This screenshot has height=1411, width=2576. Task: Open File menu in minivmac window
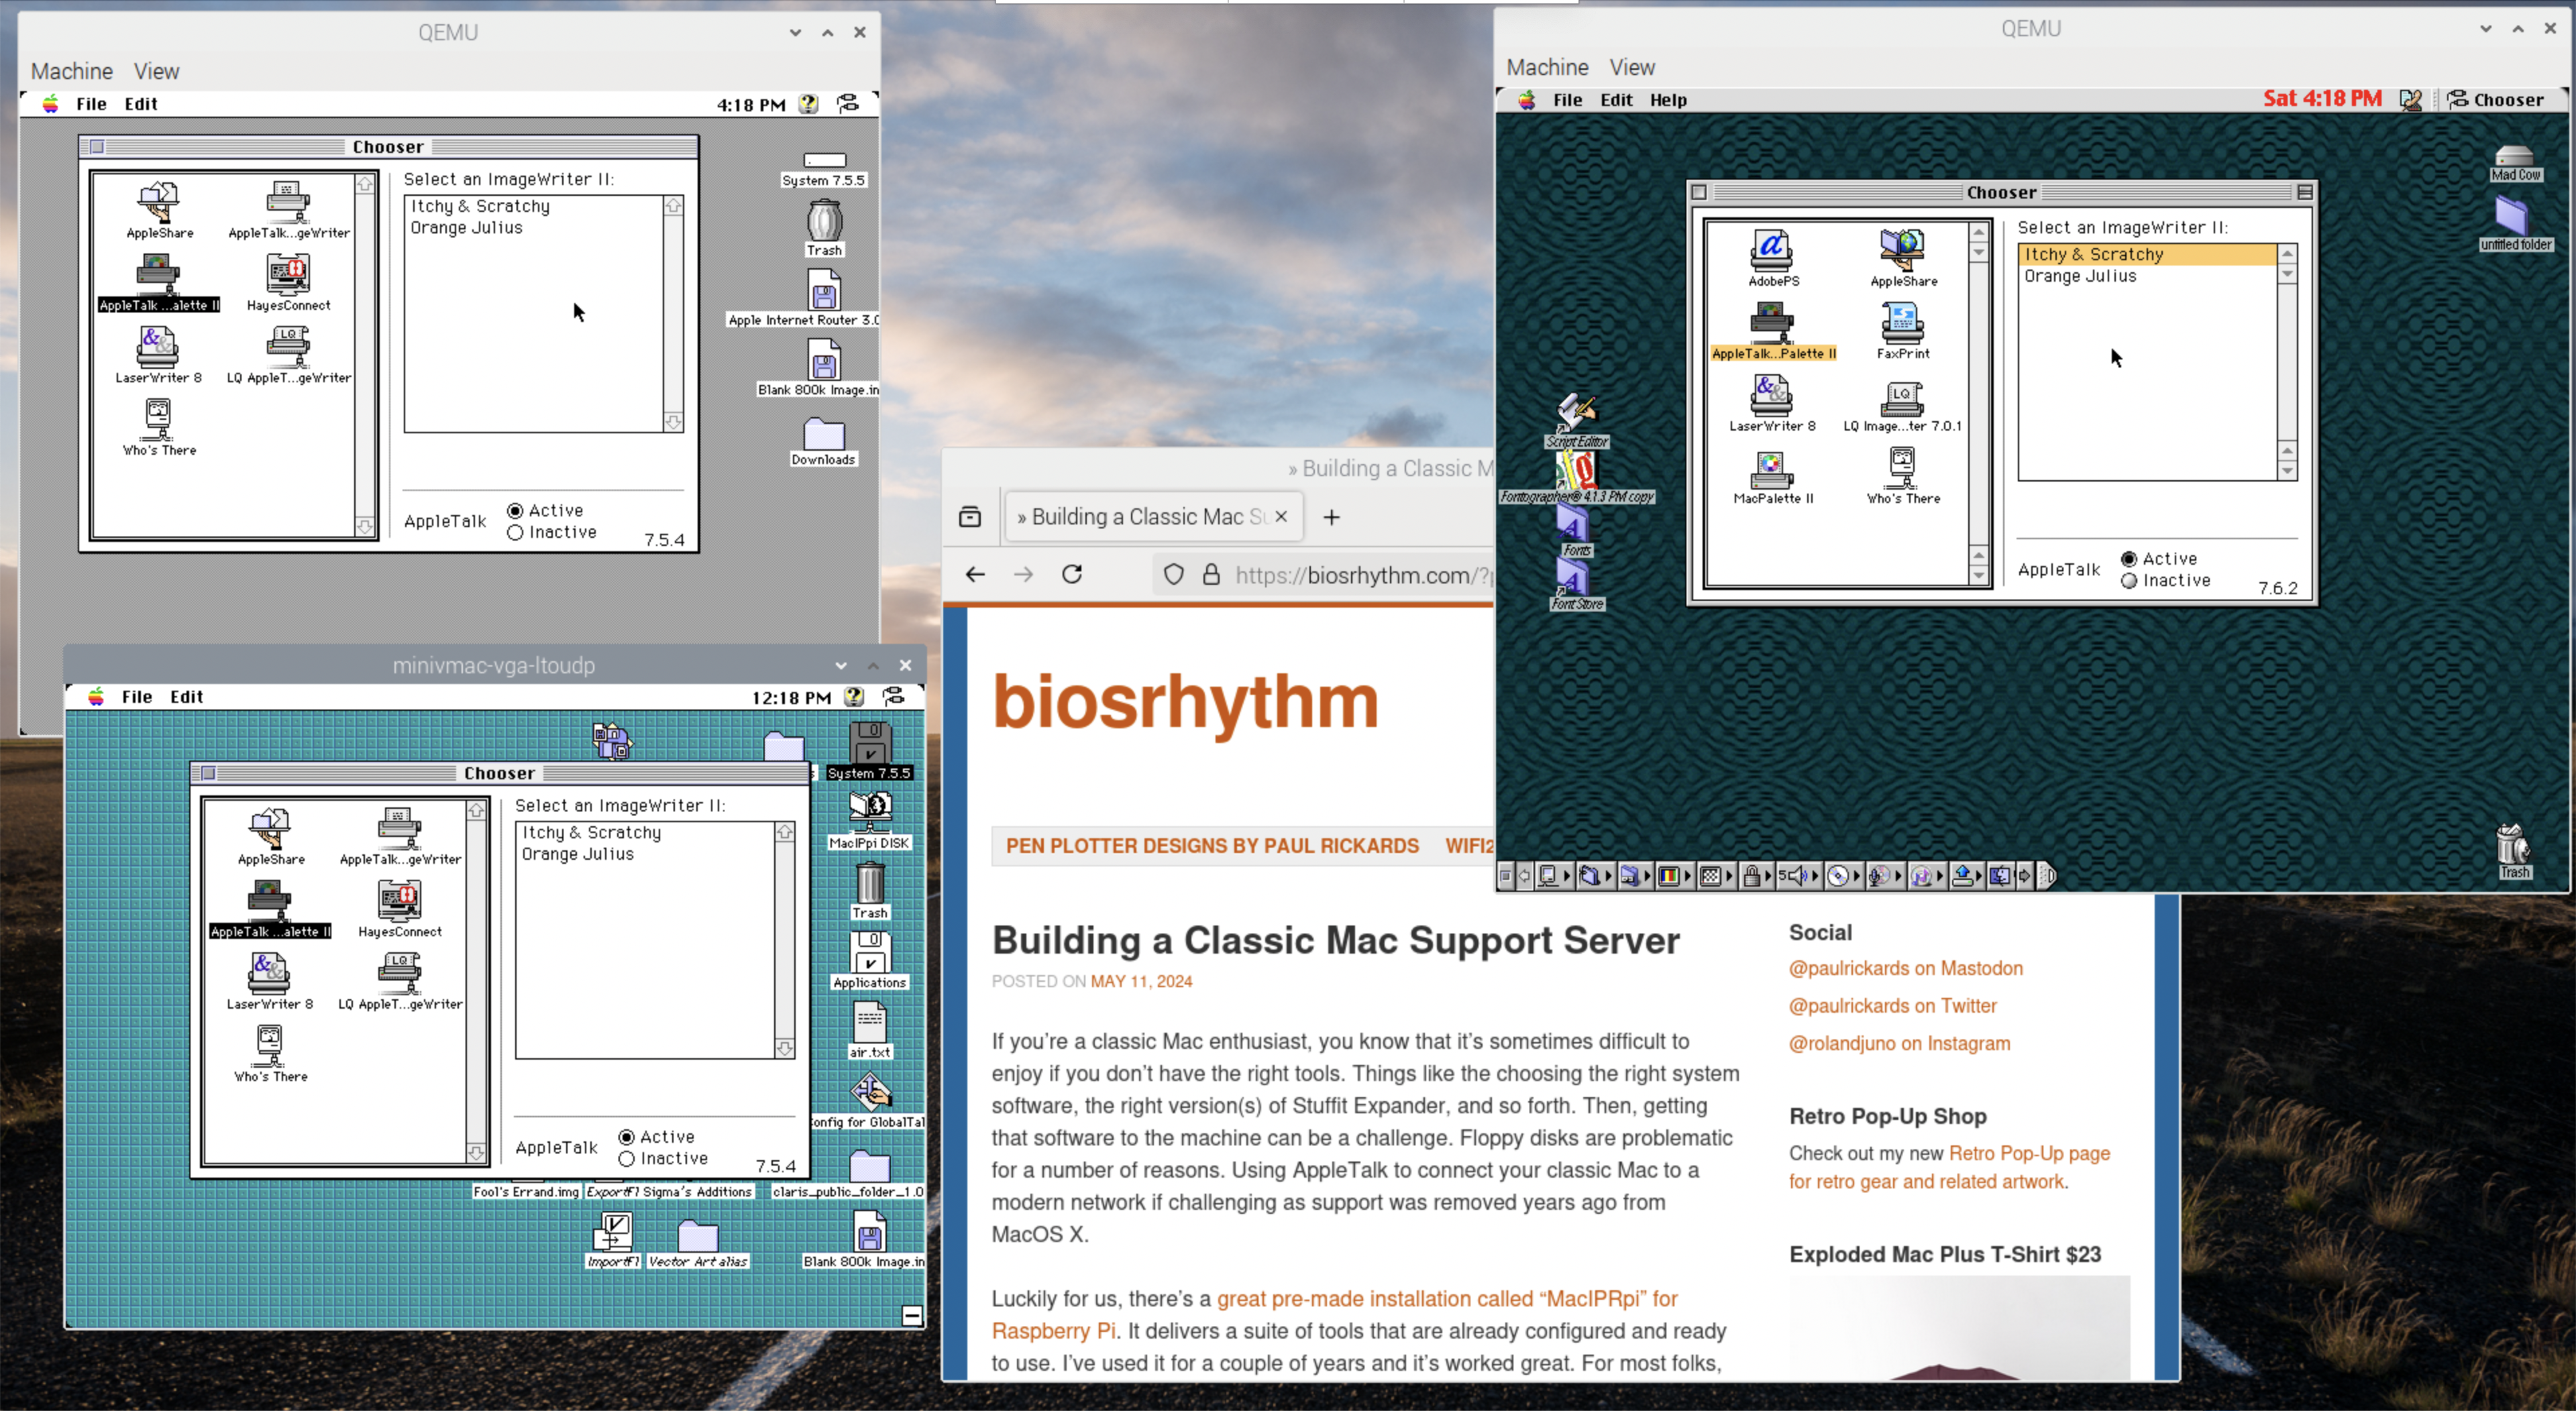137,697
